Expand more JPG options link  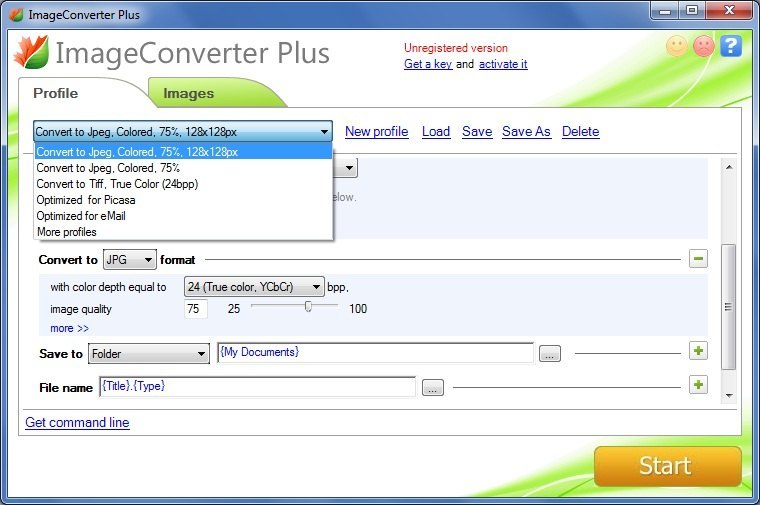[69, 328]
